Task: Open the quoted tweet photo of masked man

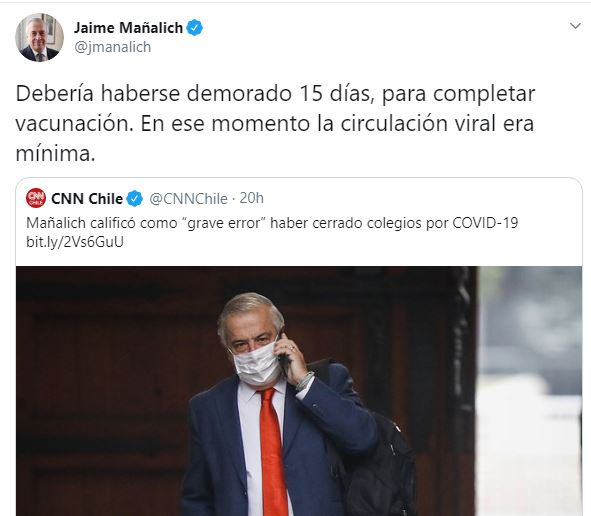Action: 299,391
